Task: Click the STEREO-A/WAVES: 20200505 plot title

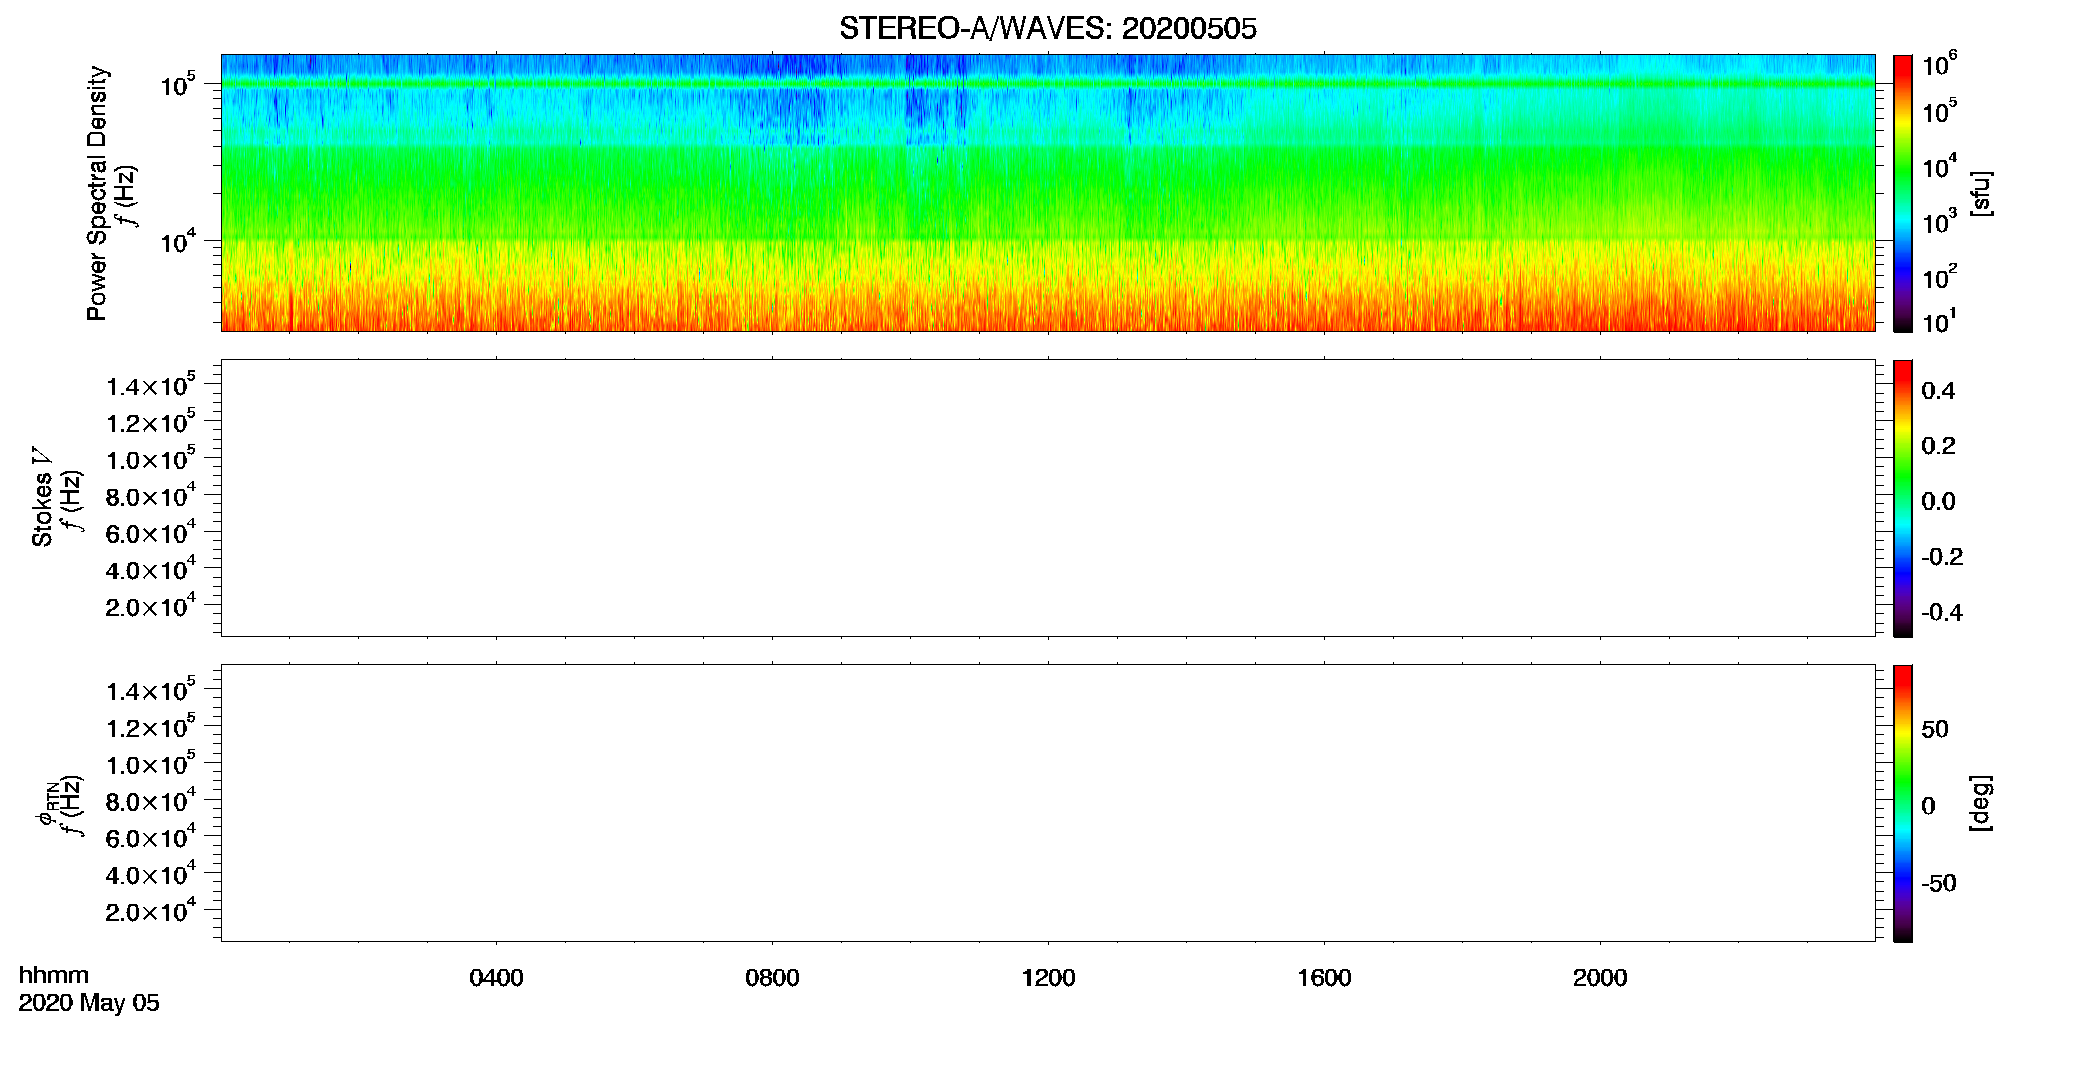Action: 1047,29
